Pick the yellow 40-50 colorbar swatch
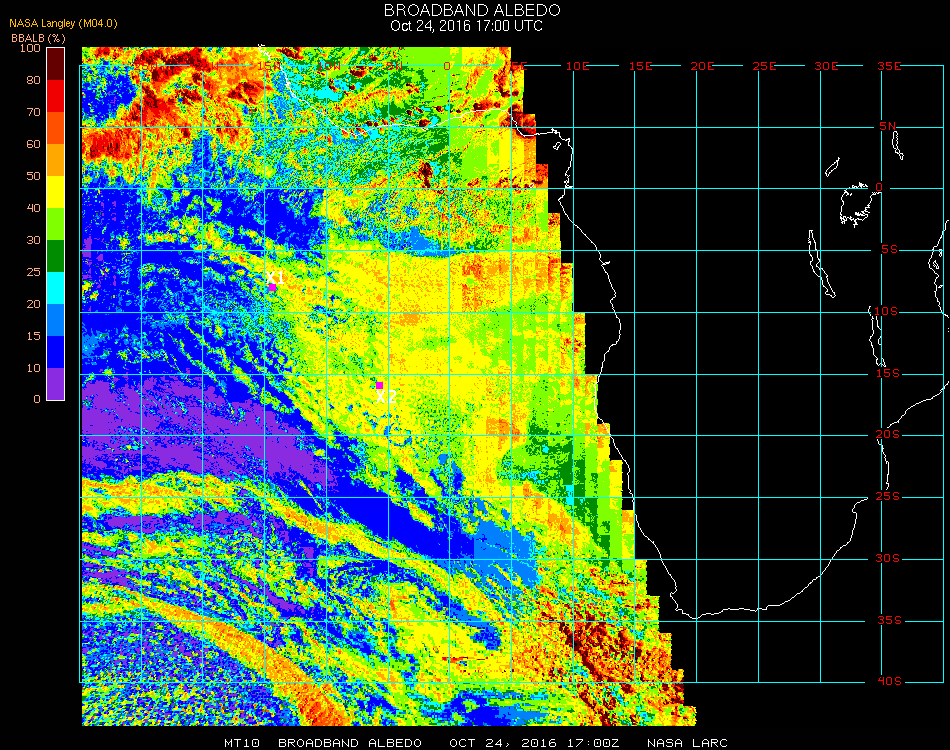950x750 pixels. click(56, 192)
